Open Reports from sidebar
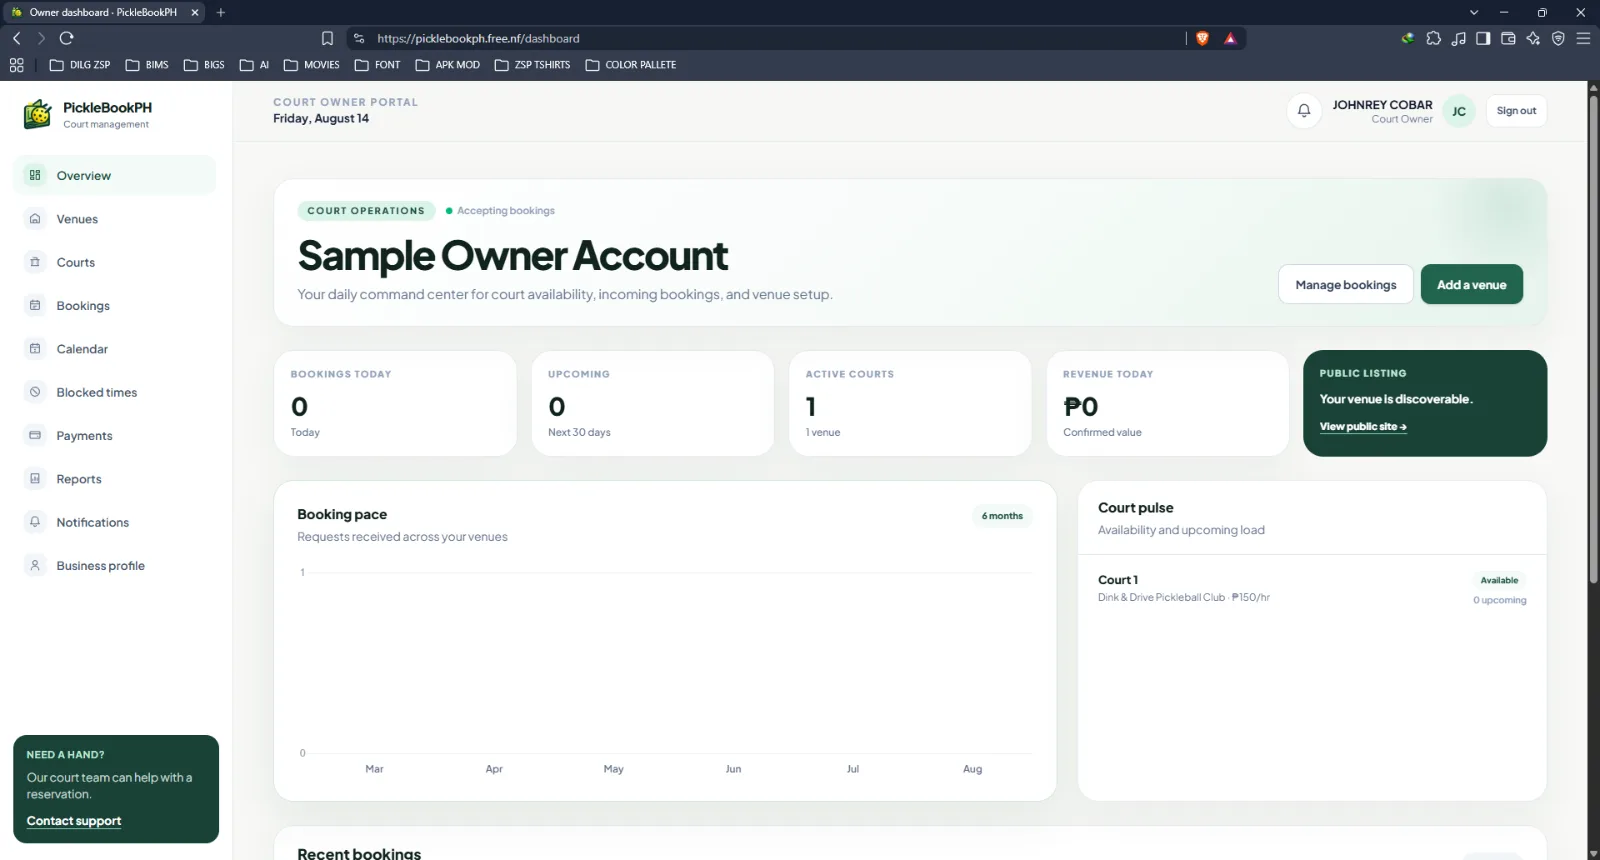 [115, 479]
